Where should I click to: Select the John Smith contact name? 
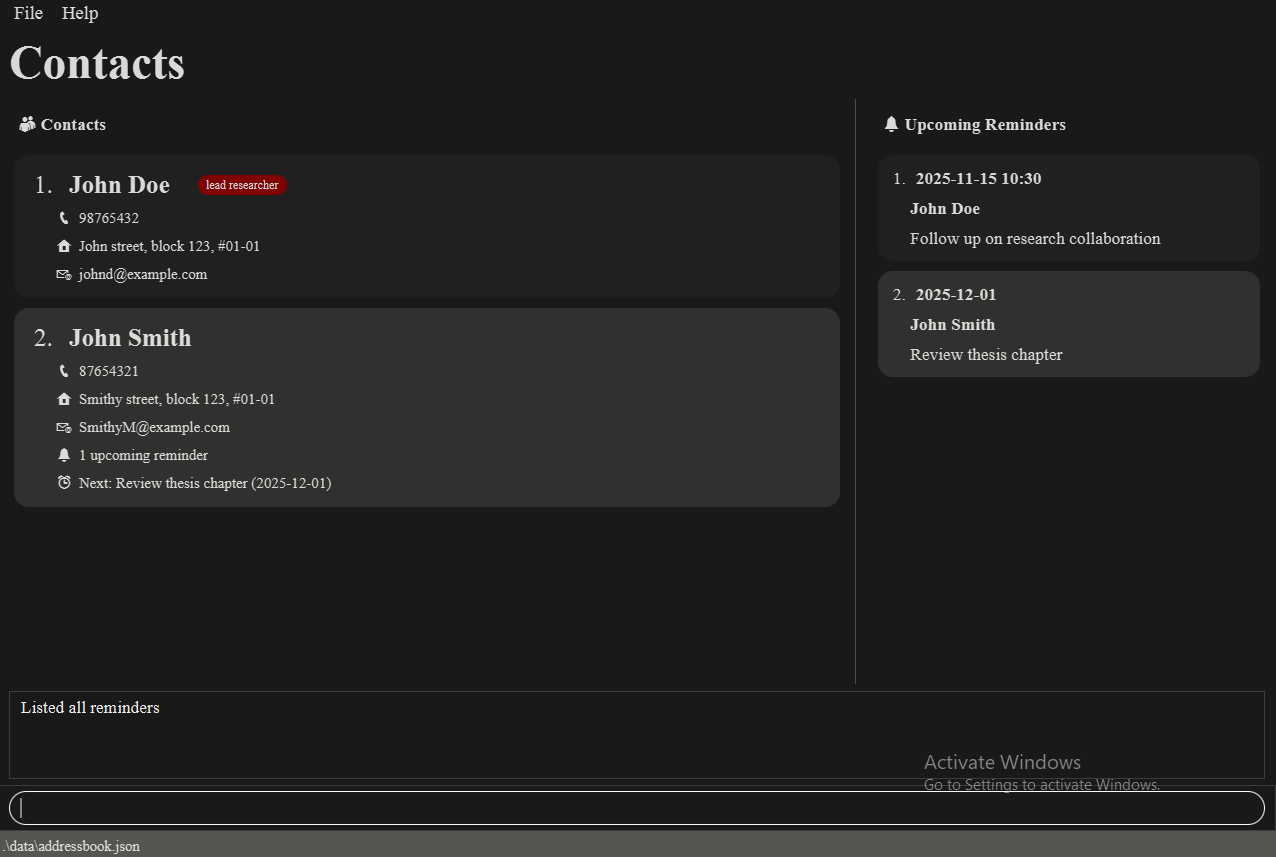click(130, 338)
